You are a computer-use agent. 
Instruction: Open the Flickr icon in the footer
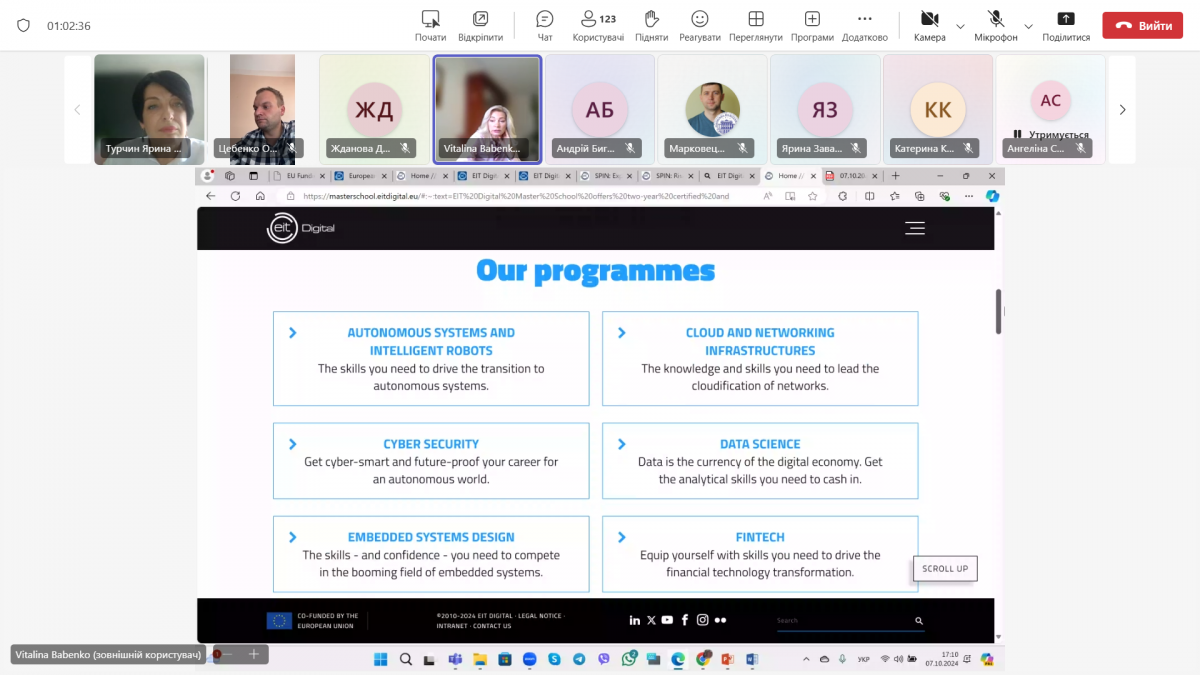coord(720,620)
